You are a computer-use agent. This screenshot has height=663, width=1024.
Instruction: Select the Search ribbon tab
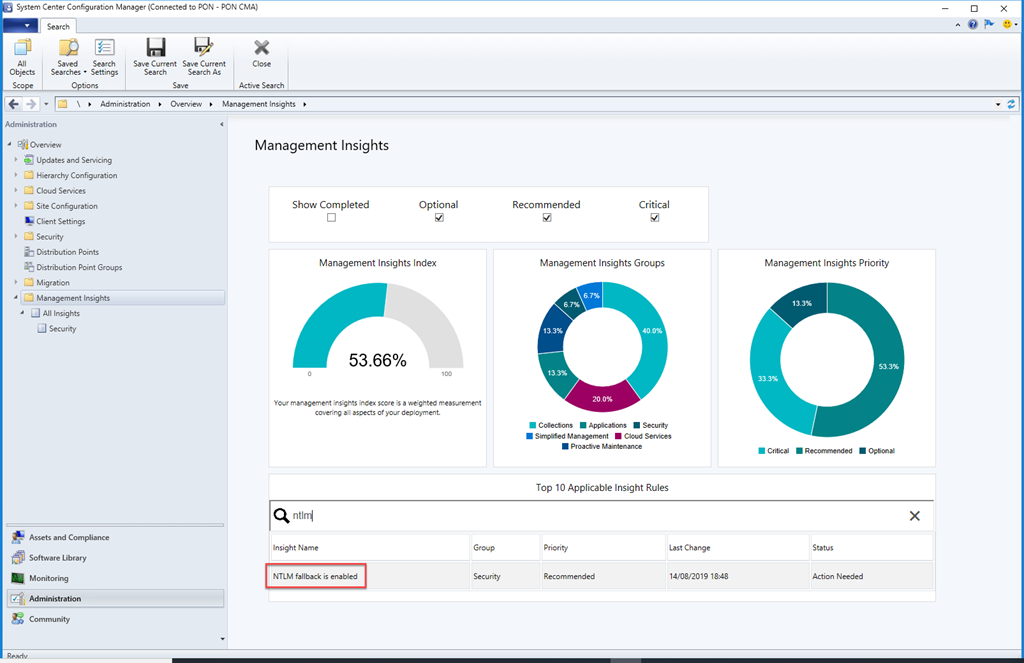pos(58,27)
